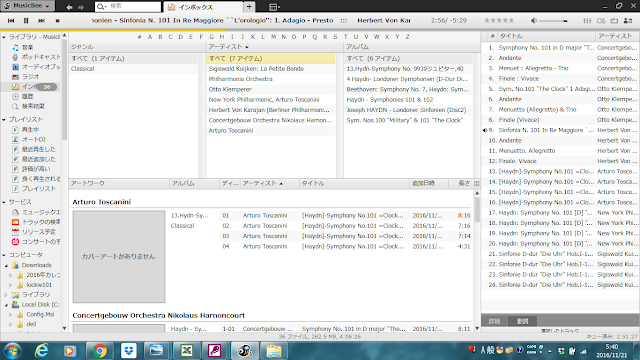Skip to the next track
The height and width of the screenshot is (360, 640).
click(42, 20)
